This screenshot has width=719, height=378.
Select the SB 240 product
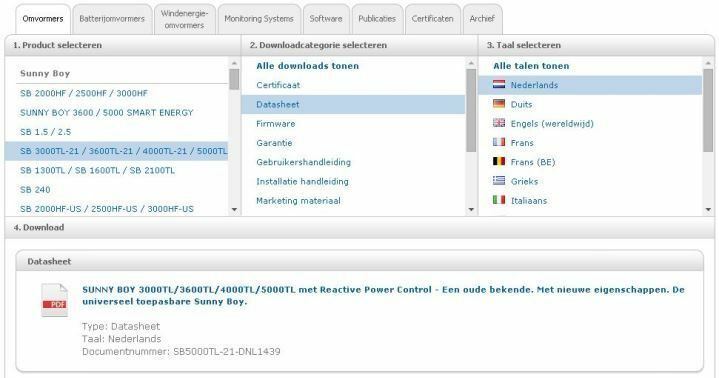click(x=35, y=189)
